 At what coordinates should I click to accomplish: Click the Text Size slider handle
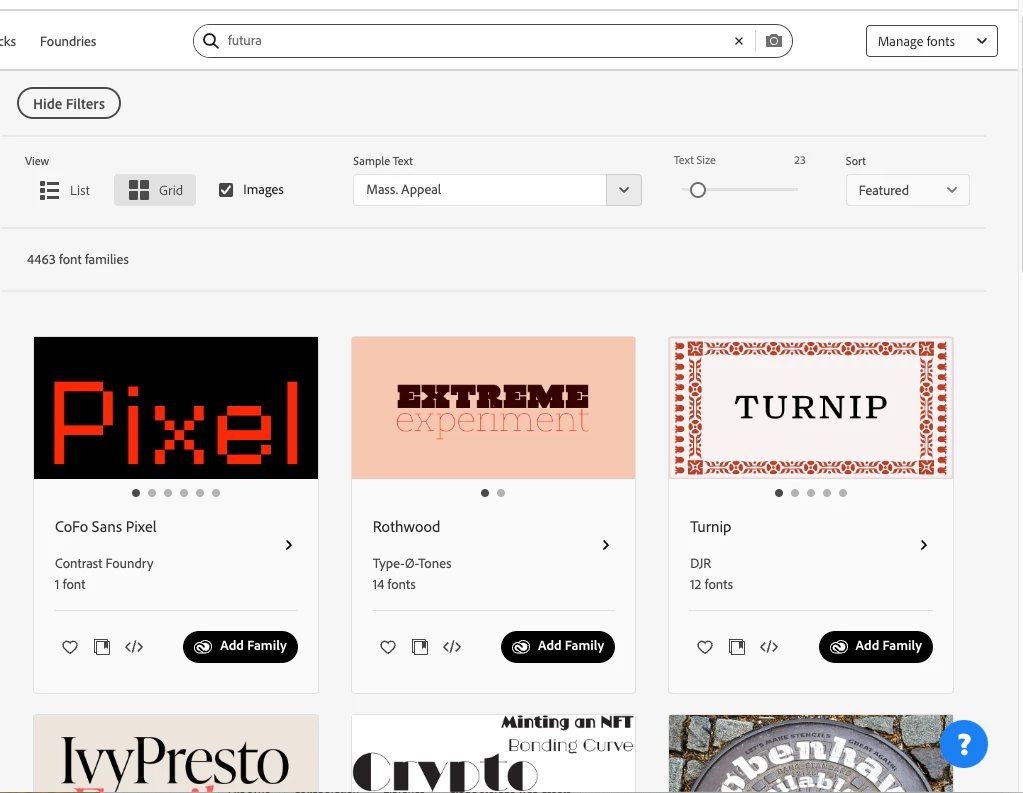click(x=697, y=190)
